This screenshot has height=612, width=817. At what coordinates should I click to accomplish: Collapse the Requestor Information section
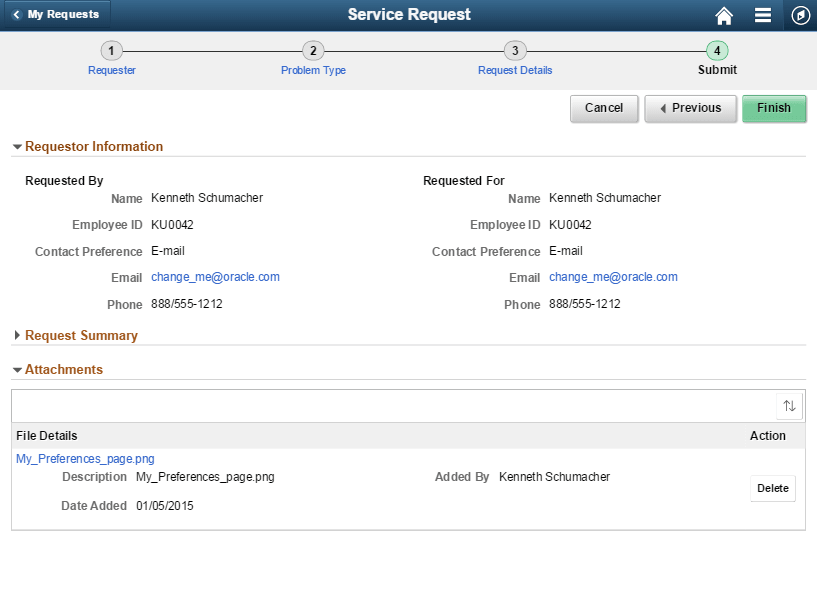[17, 146]
